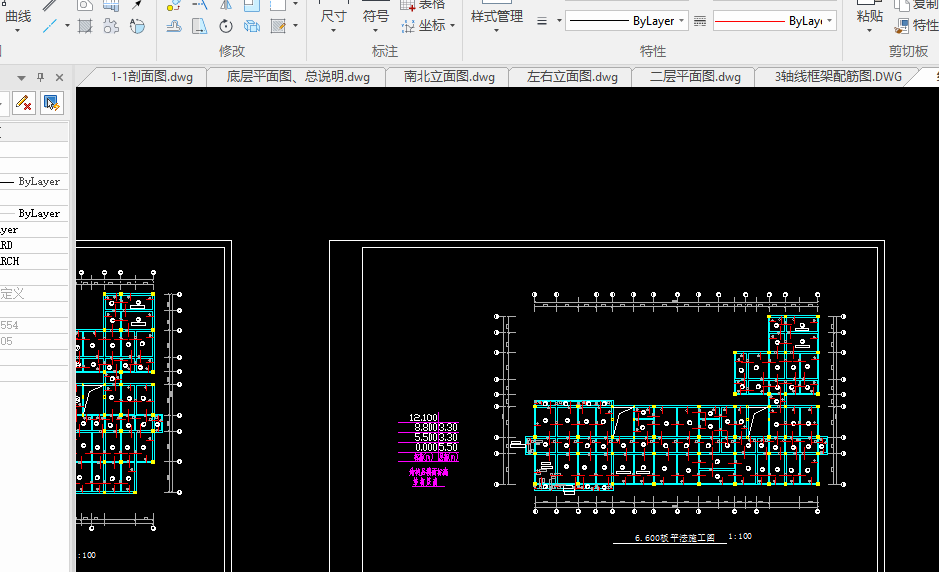939x572 pixels.
Task: Select the construction line tool icon
Action: (50, 26)
